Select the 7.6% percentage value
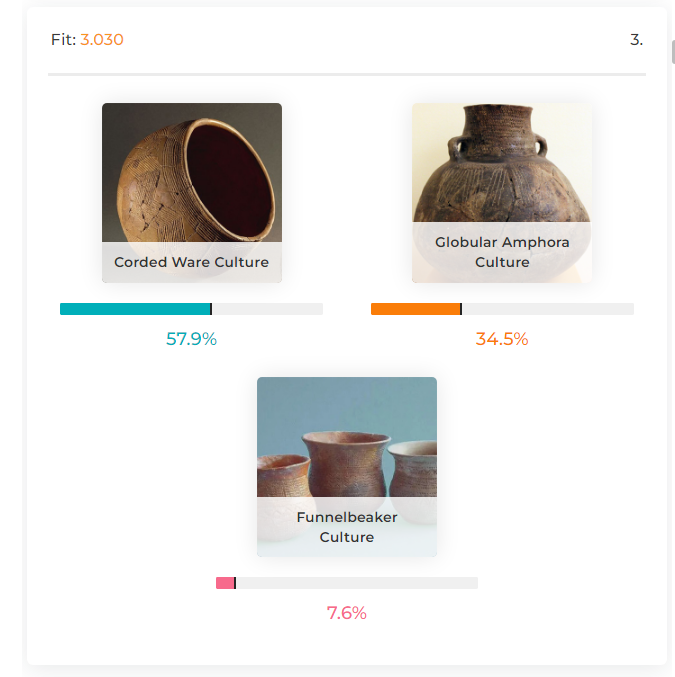 pyautogui.click(x=347, y=613)
